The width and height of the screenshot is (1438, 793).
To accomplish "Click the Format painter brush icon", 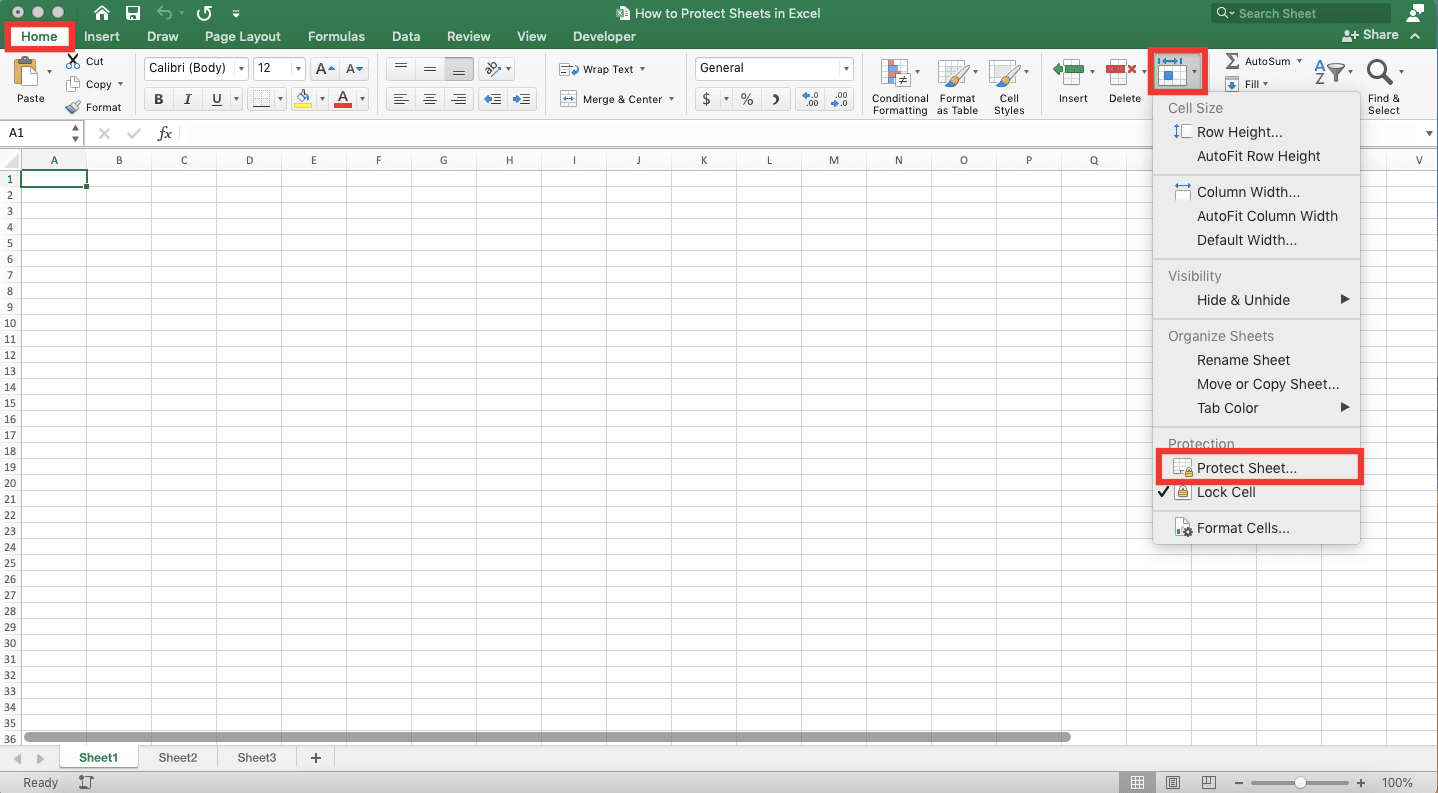I will coord(72,107).
